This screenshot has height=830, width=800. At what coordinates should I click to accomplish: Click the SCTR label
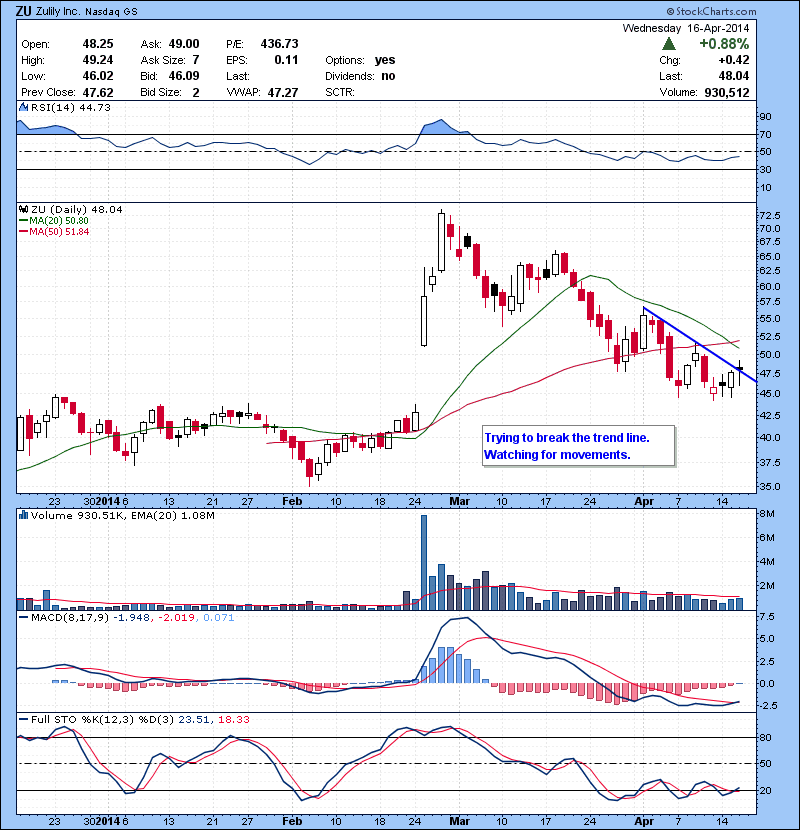[340, 92]
